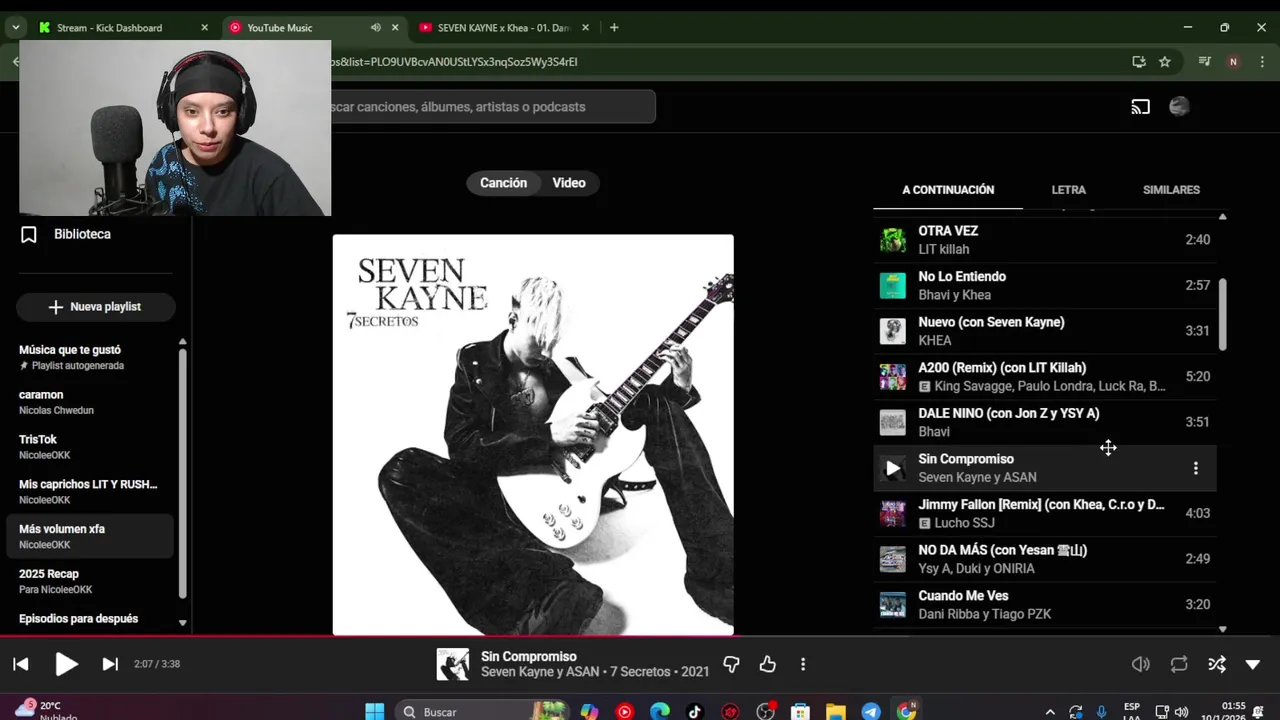Mute the YouTube Music browser tab
This screenshot has height=720, width=1280.
pos(375,28)
